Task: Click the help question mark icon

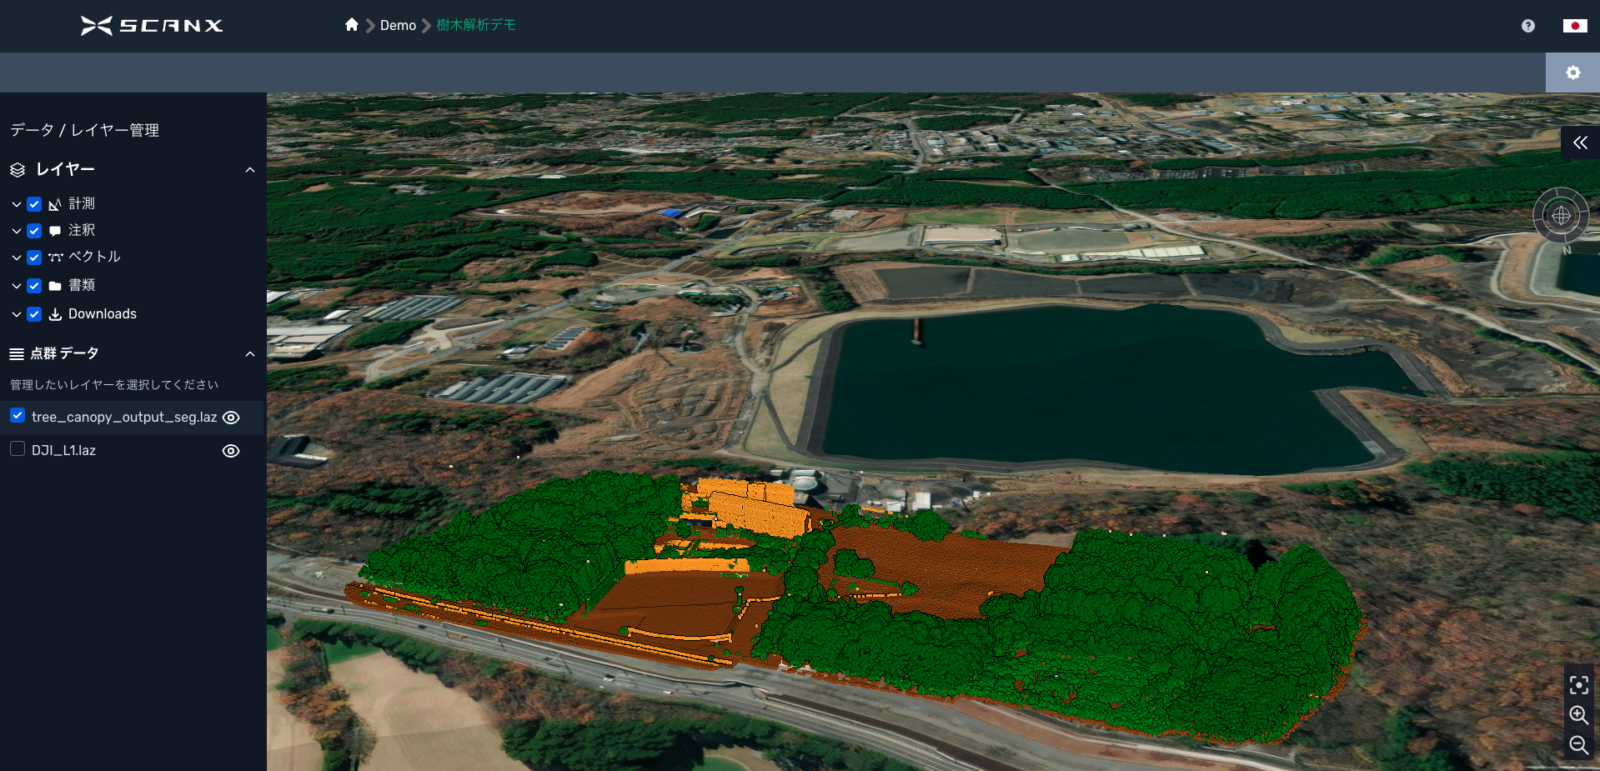Action: click(1528, 26)
